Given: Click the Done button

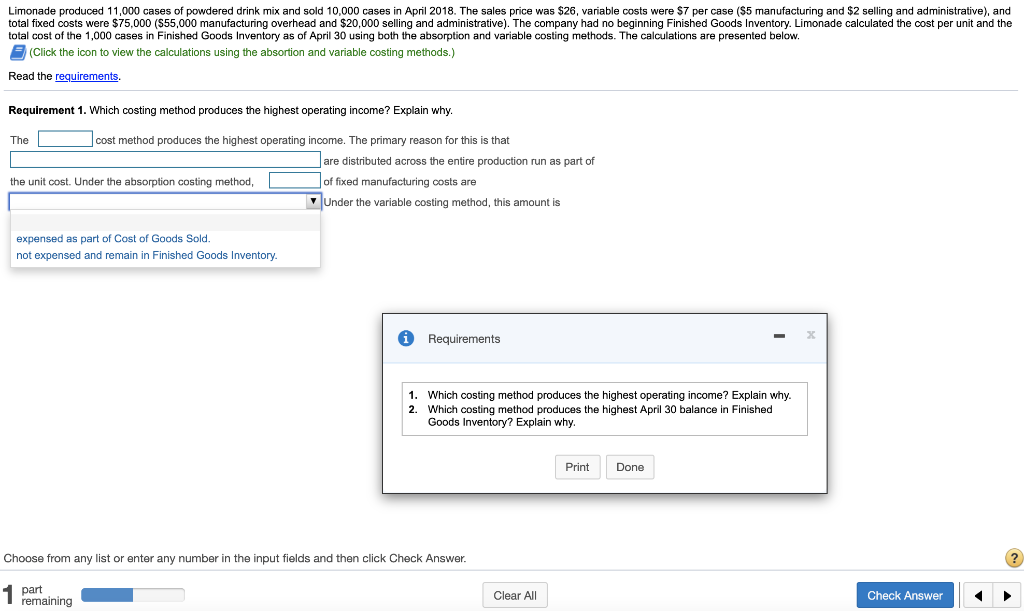Looking at the screenshot, I should pos(630,466).
